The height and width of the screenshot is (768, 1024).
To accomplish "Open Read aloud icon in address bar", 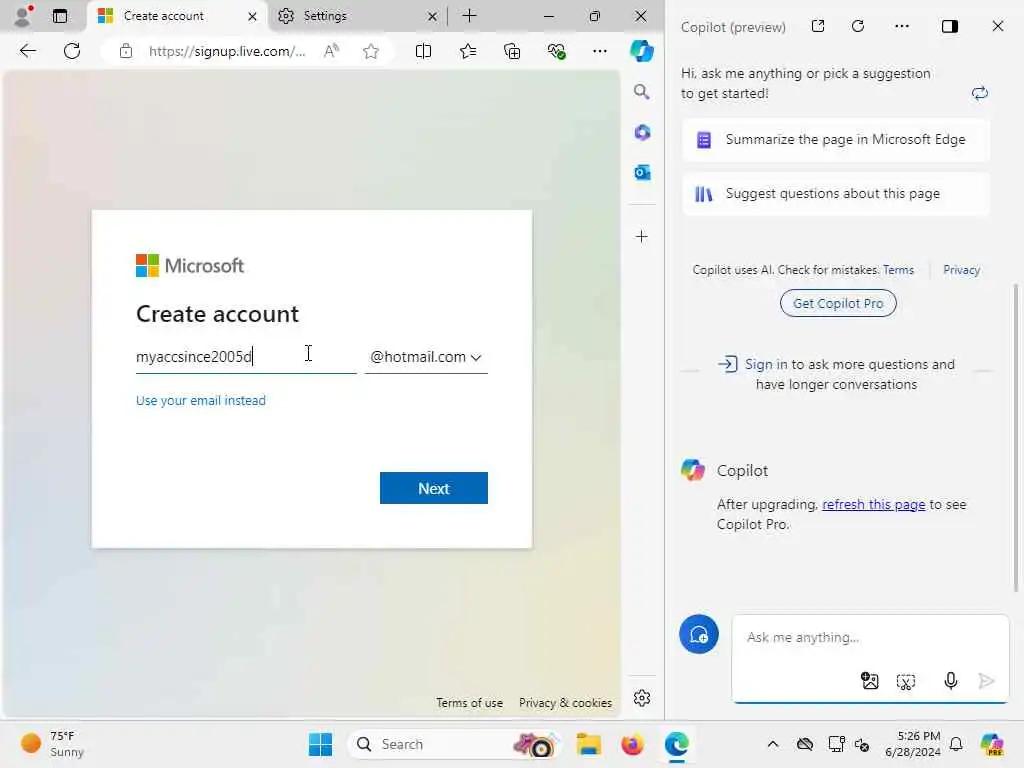I will coord(331,51).
